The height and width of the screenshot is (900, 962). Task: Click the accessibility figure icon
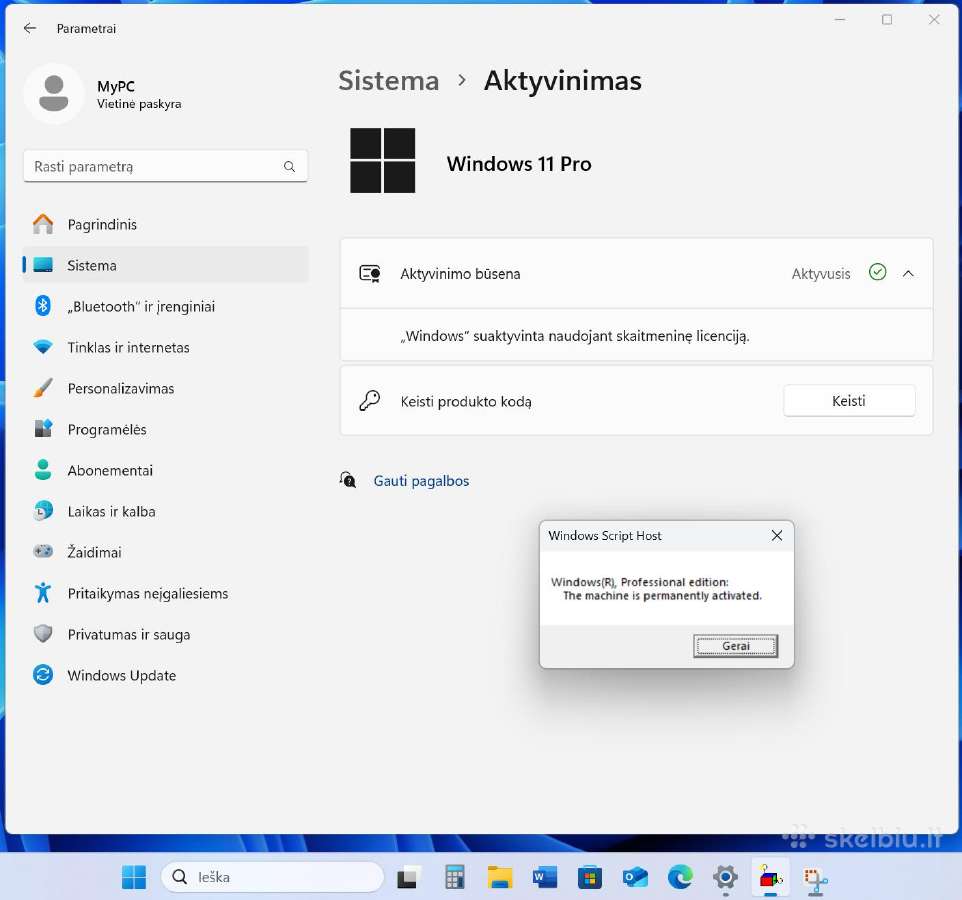pos(43,593)
